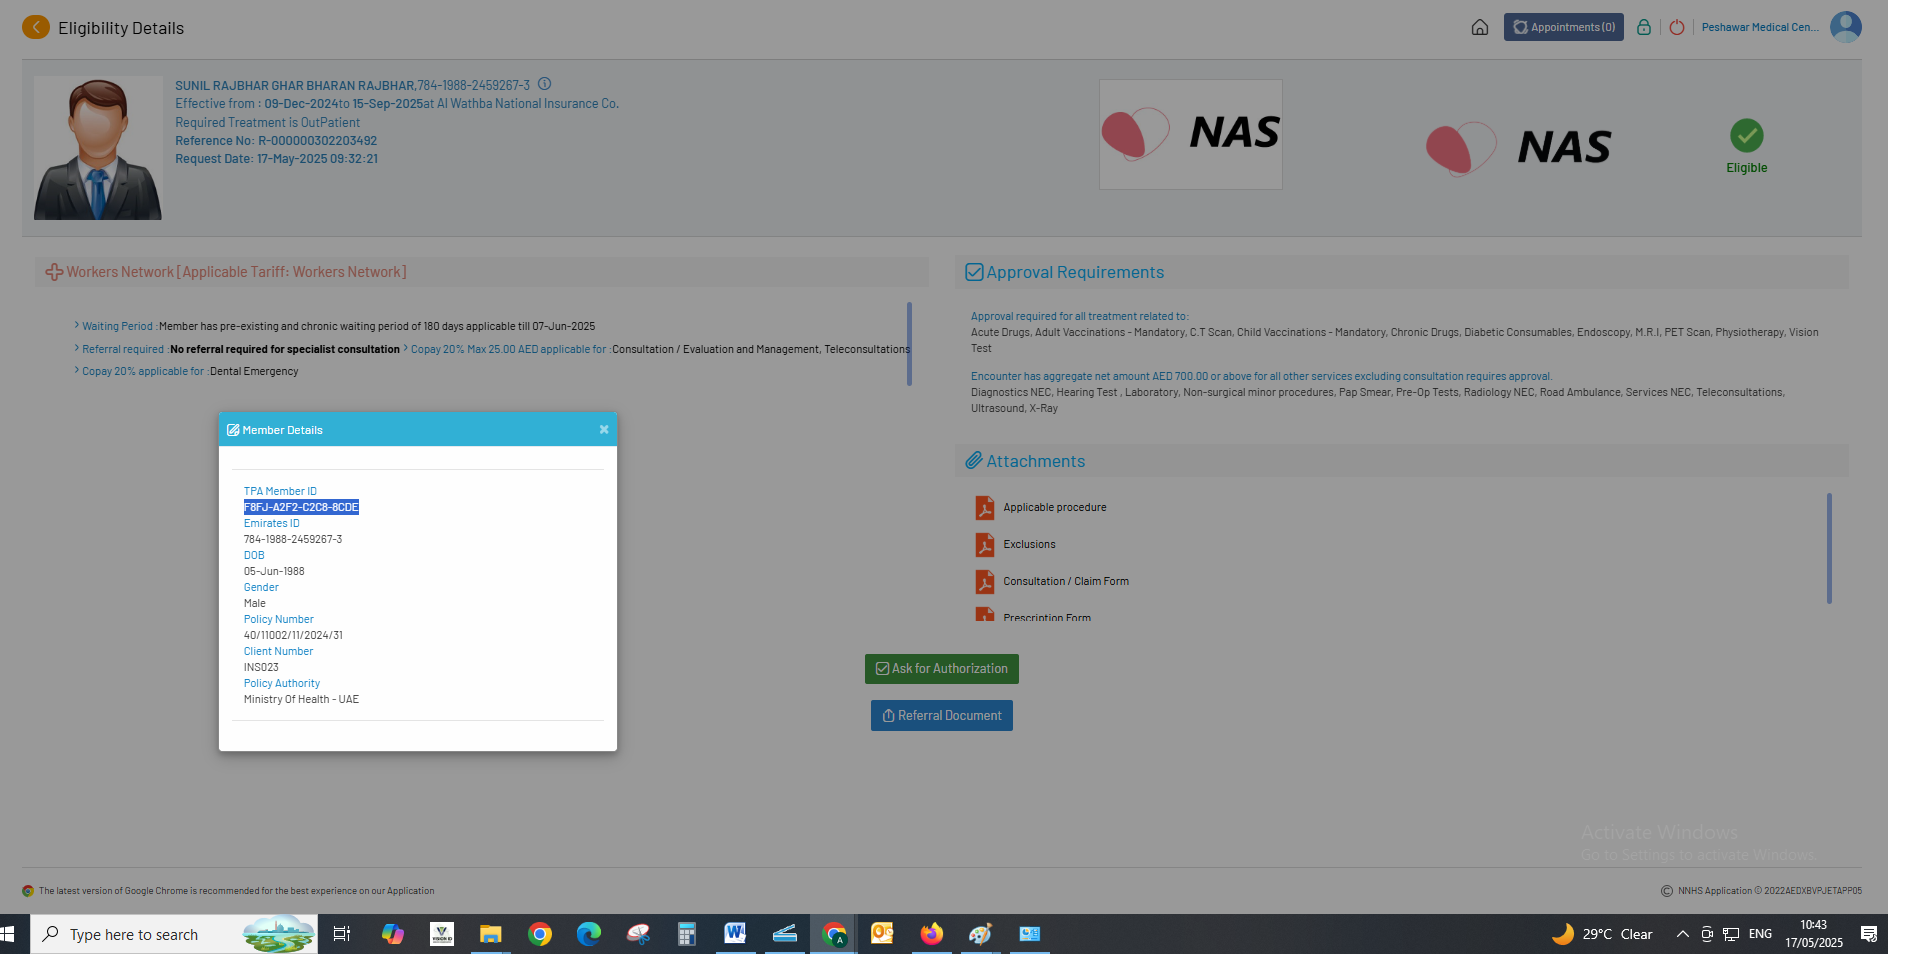Click the lock icon in the header
The width and height of the screenshot is (1910, 954).
coord(1644,27)
